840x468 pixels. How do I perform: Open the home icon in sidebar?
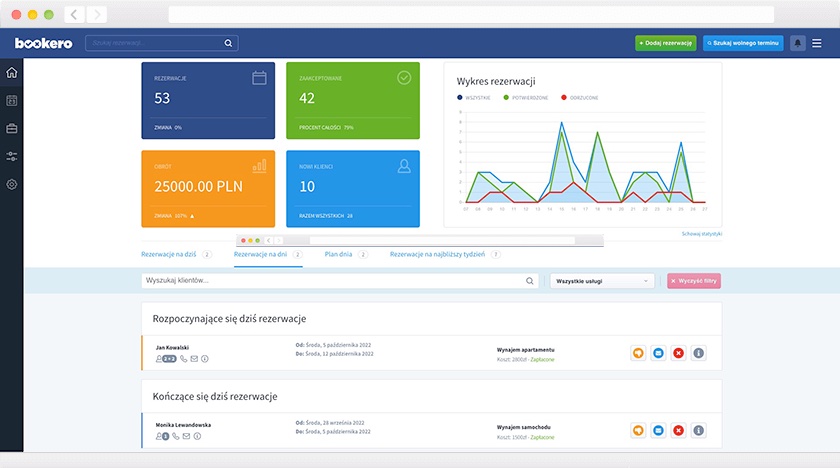click(12, 73)
